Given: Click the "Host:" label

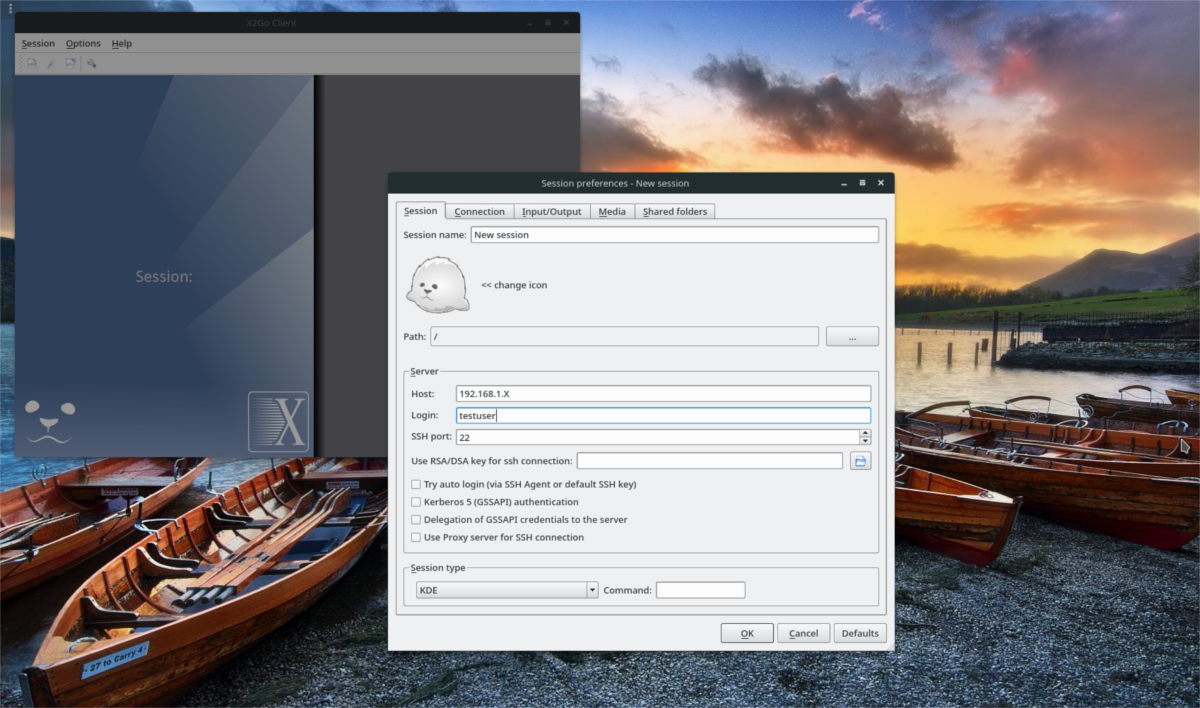Looking at the screenshot, I should coord(423,394).
